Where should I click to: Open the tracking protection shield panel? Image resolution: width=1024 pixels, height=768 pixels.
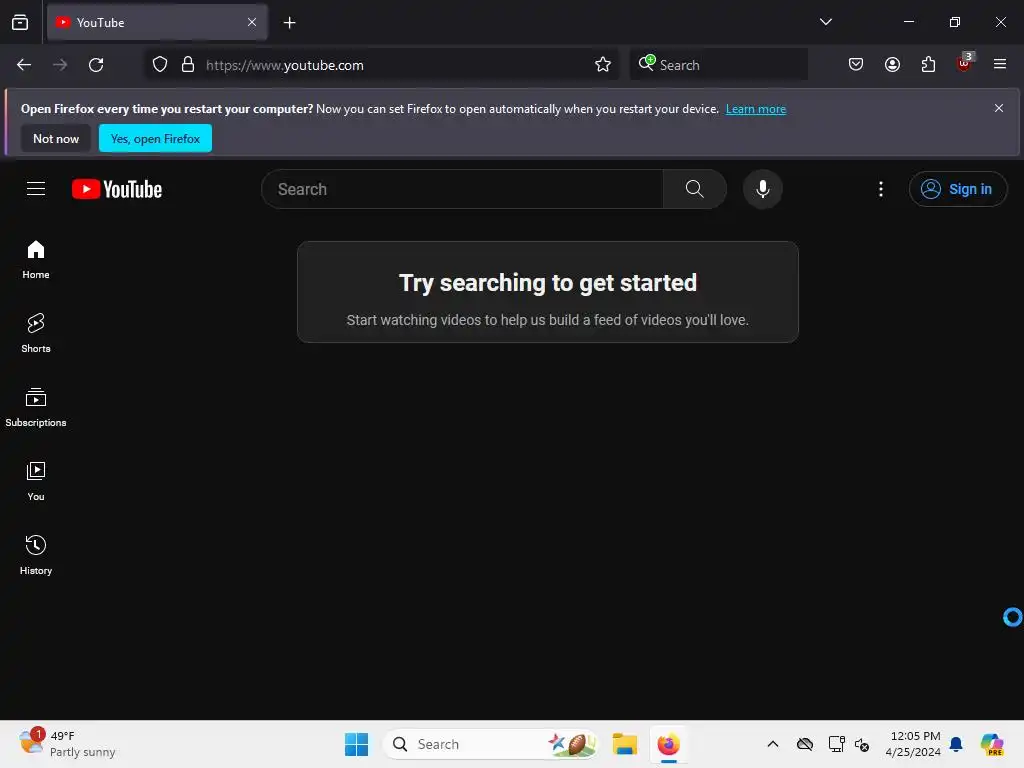160,65
